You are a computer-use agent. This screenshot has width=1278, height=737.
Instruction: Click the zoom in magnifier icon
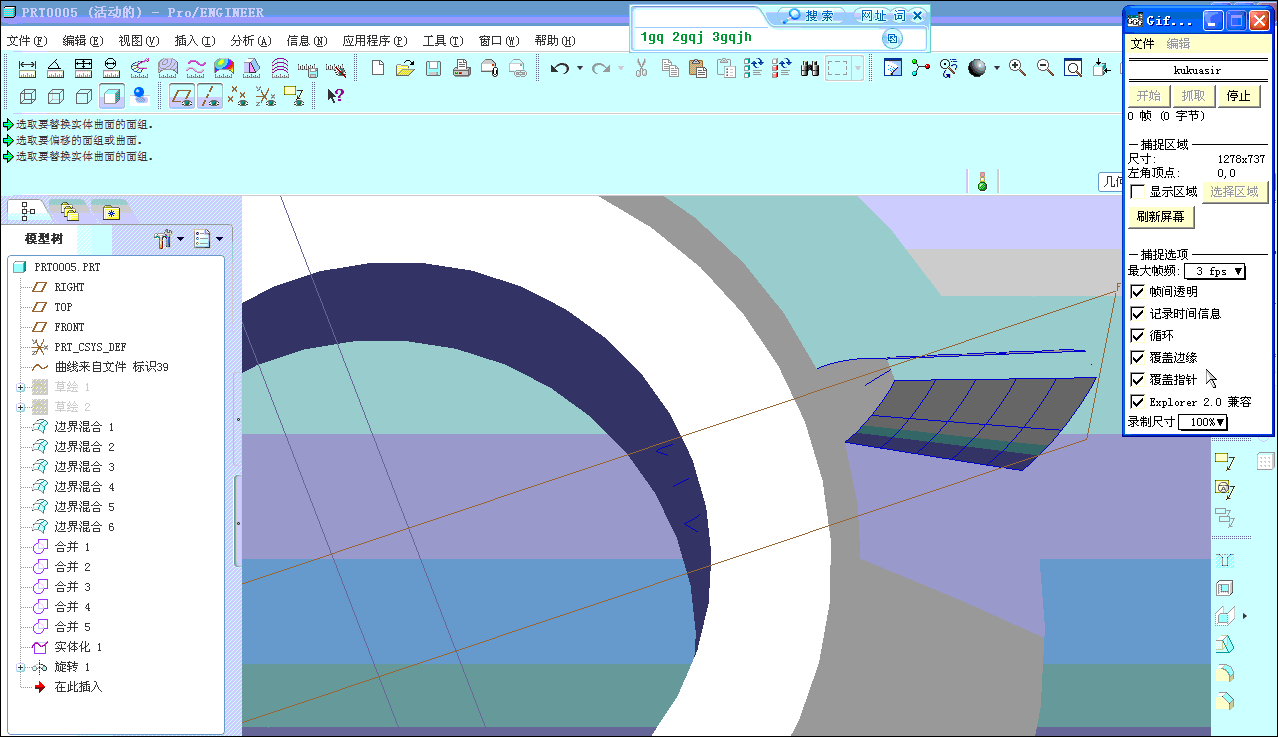(x=1017, y=68)
